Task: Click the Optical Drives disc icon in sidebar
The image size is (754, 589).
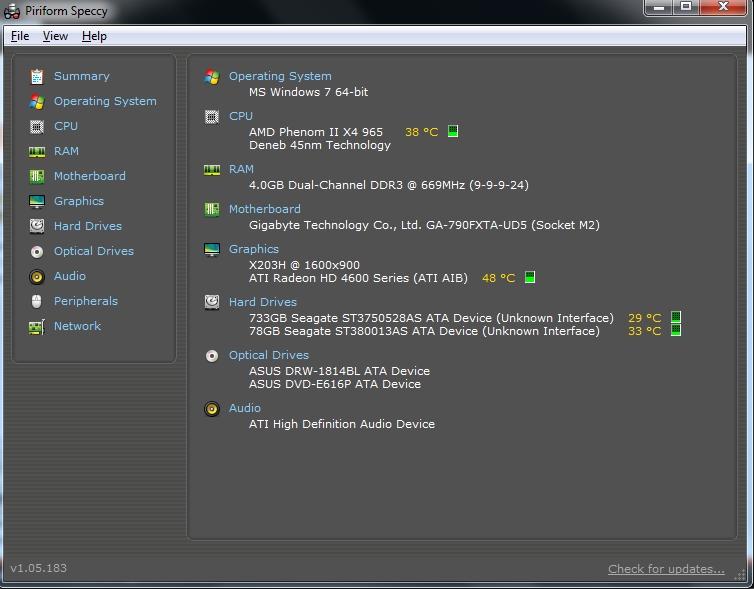Action: click(37, 251)
